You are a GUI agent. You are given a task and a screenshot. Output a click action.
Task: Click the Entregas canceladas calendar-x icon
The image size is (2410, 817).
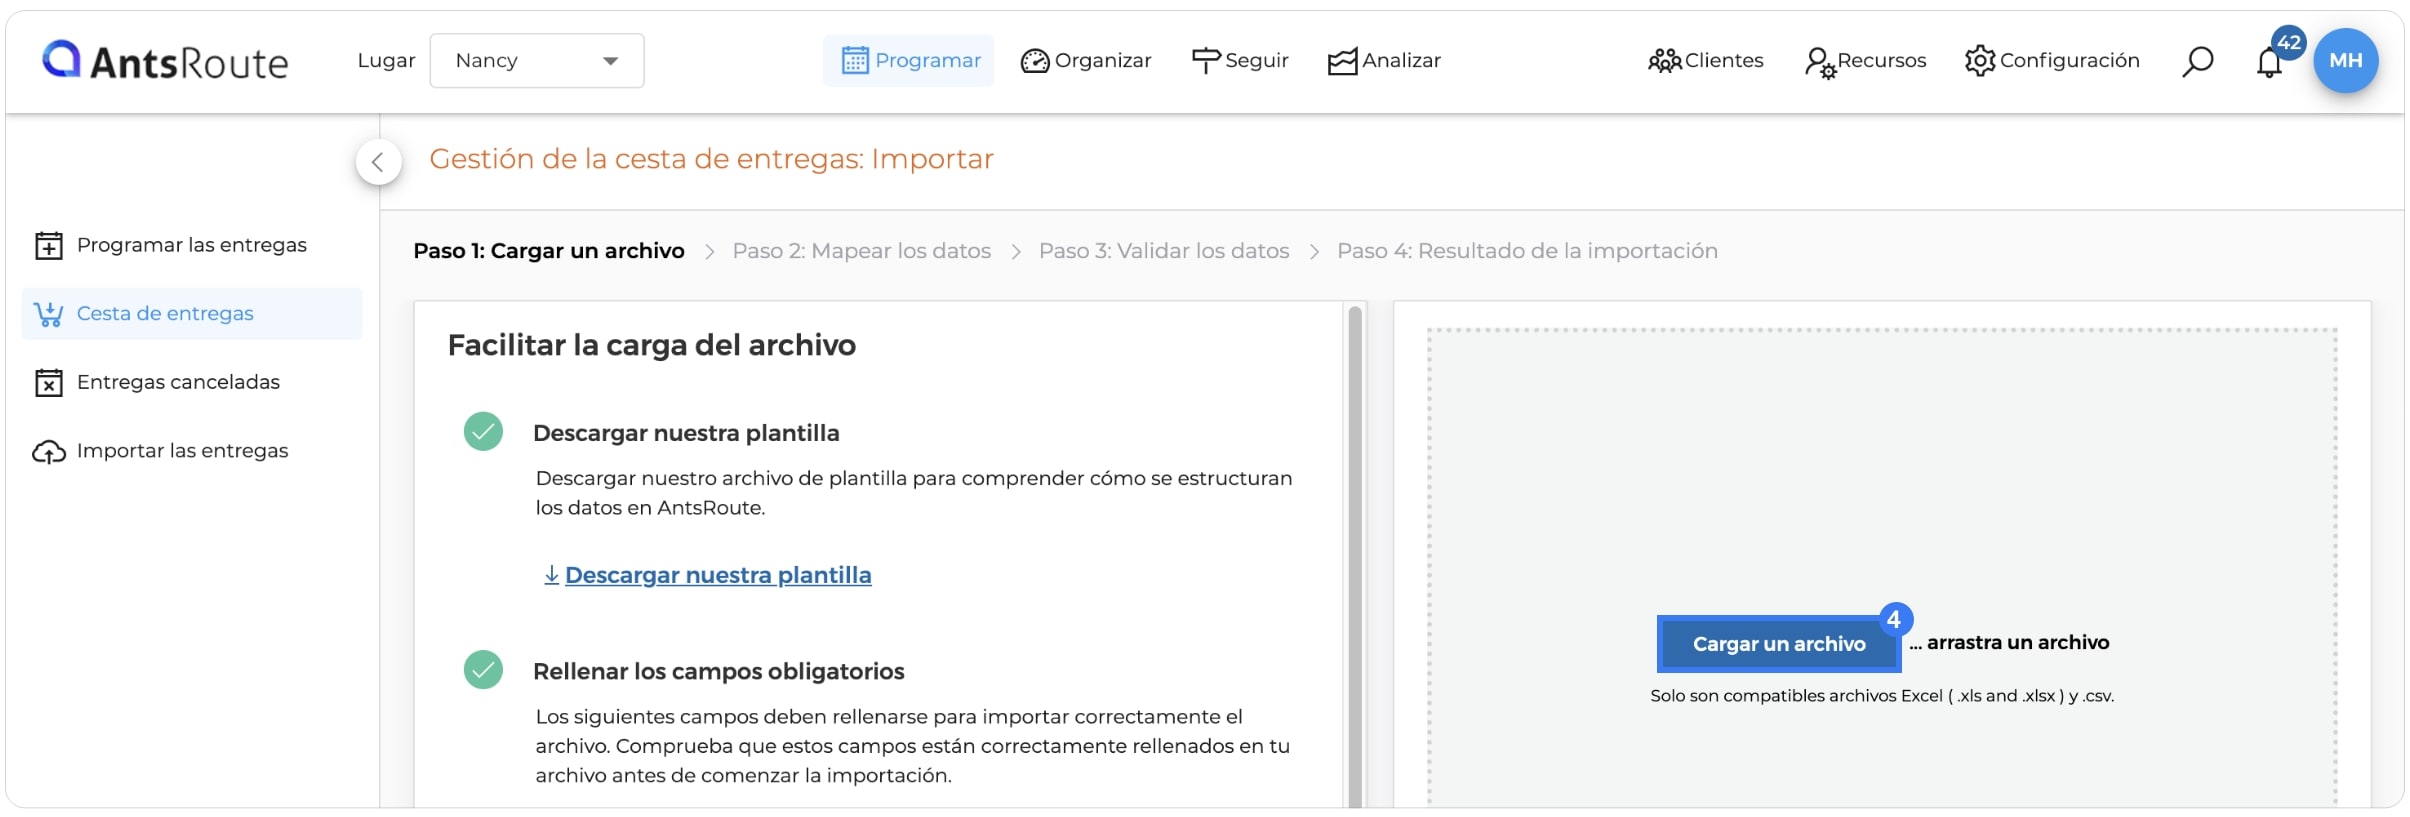[49, 383]
